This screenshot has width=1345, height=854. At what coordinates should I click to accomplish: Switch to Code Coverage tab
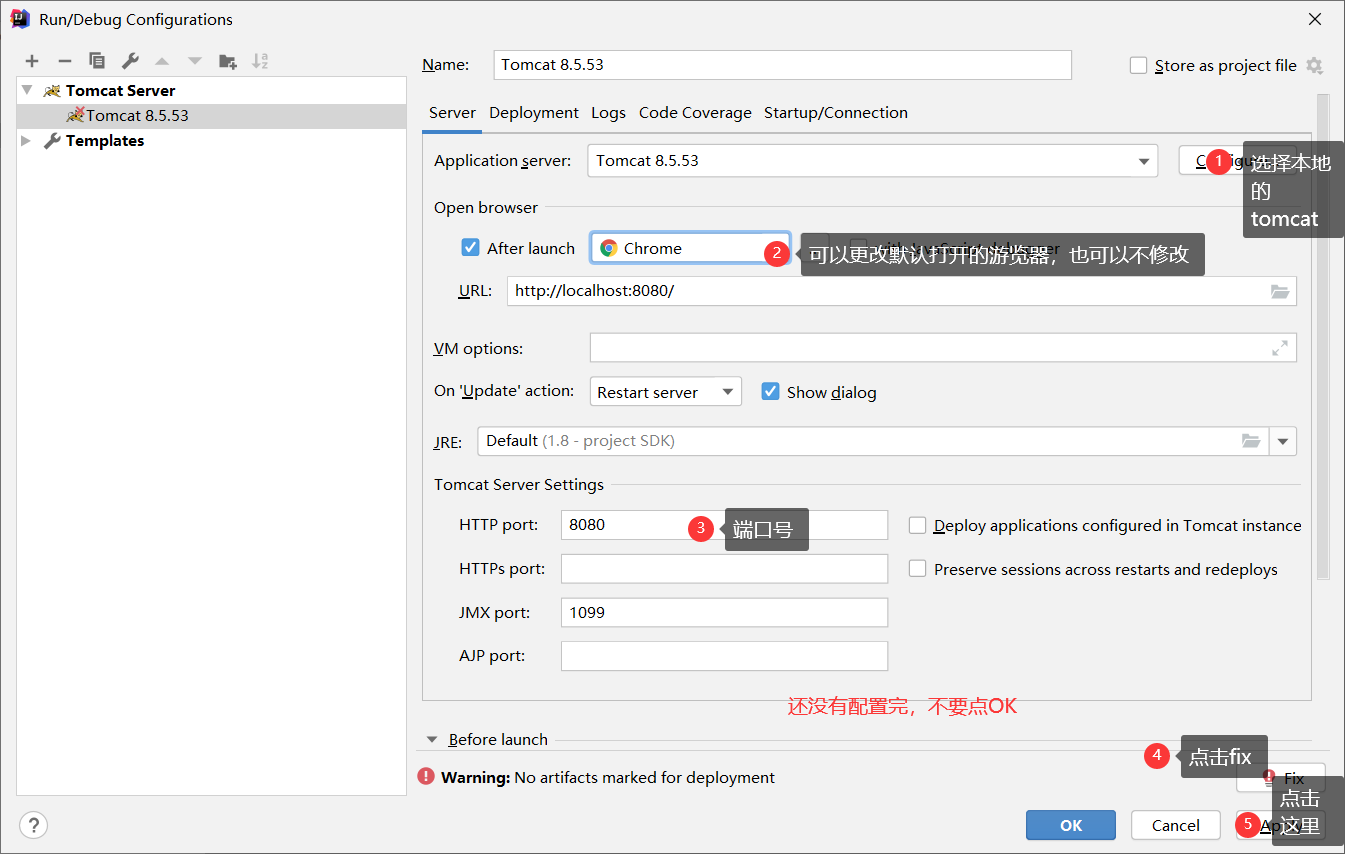(695, 113)
